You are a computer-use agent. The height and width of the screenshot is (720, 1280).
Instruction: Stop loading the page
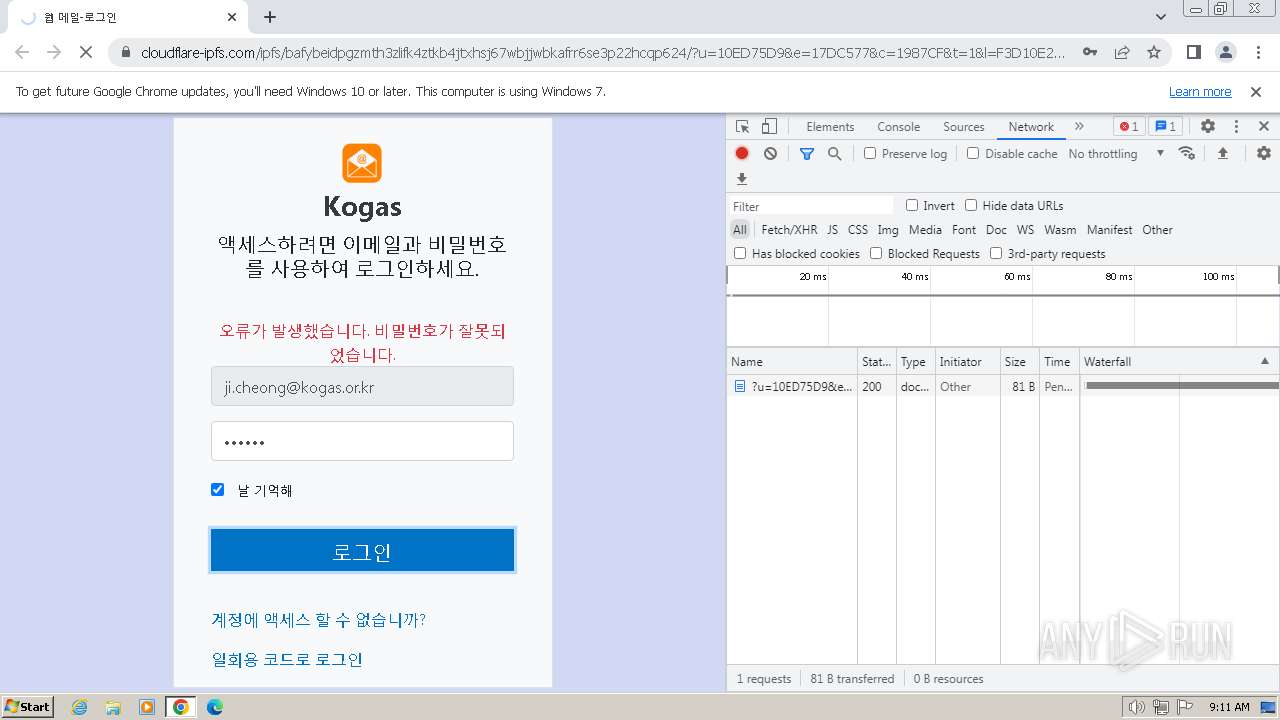tap(86, 53)
